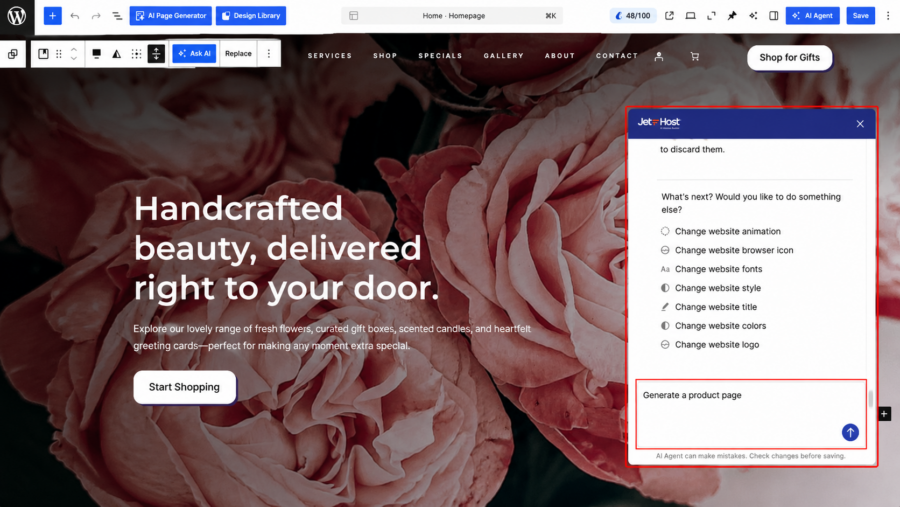Screen dimensions: 900x507
Task: Open the SPECIALS nav item
Action: coord(440,56)
